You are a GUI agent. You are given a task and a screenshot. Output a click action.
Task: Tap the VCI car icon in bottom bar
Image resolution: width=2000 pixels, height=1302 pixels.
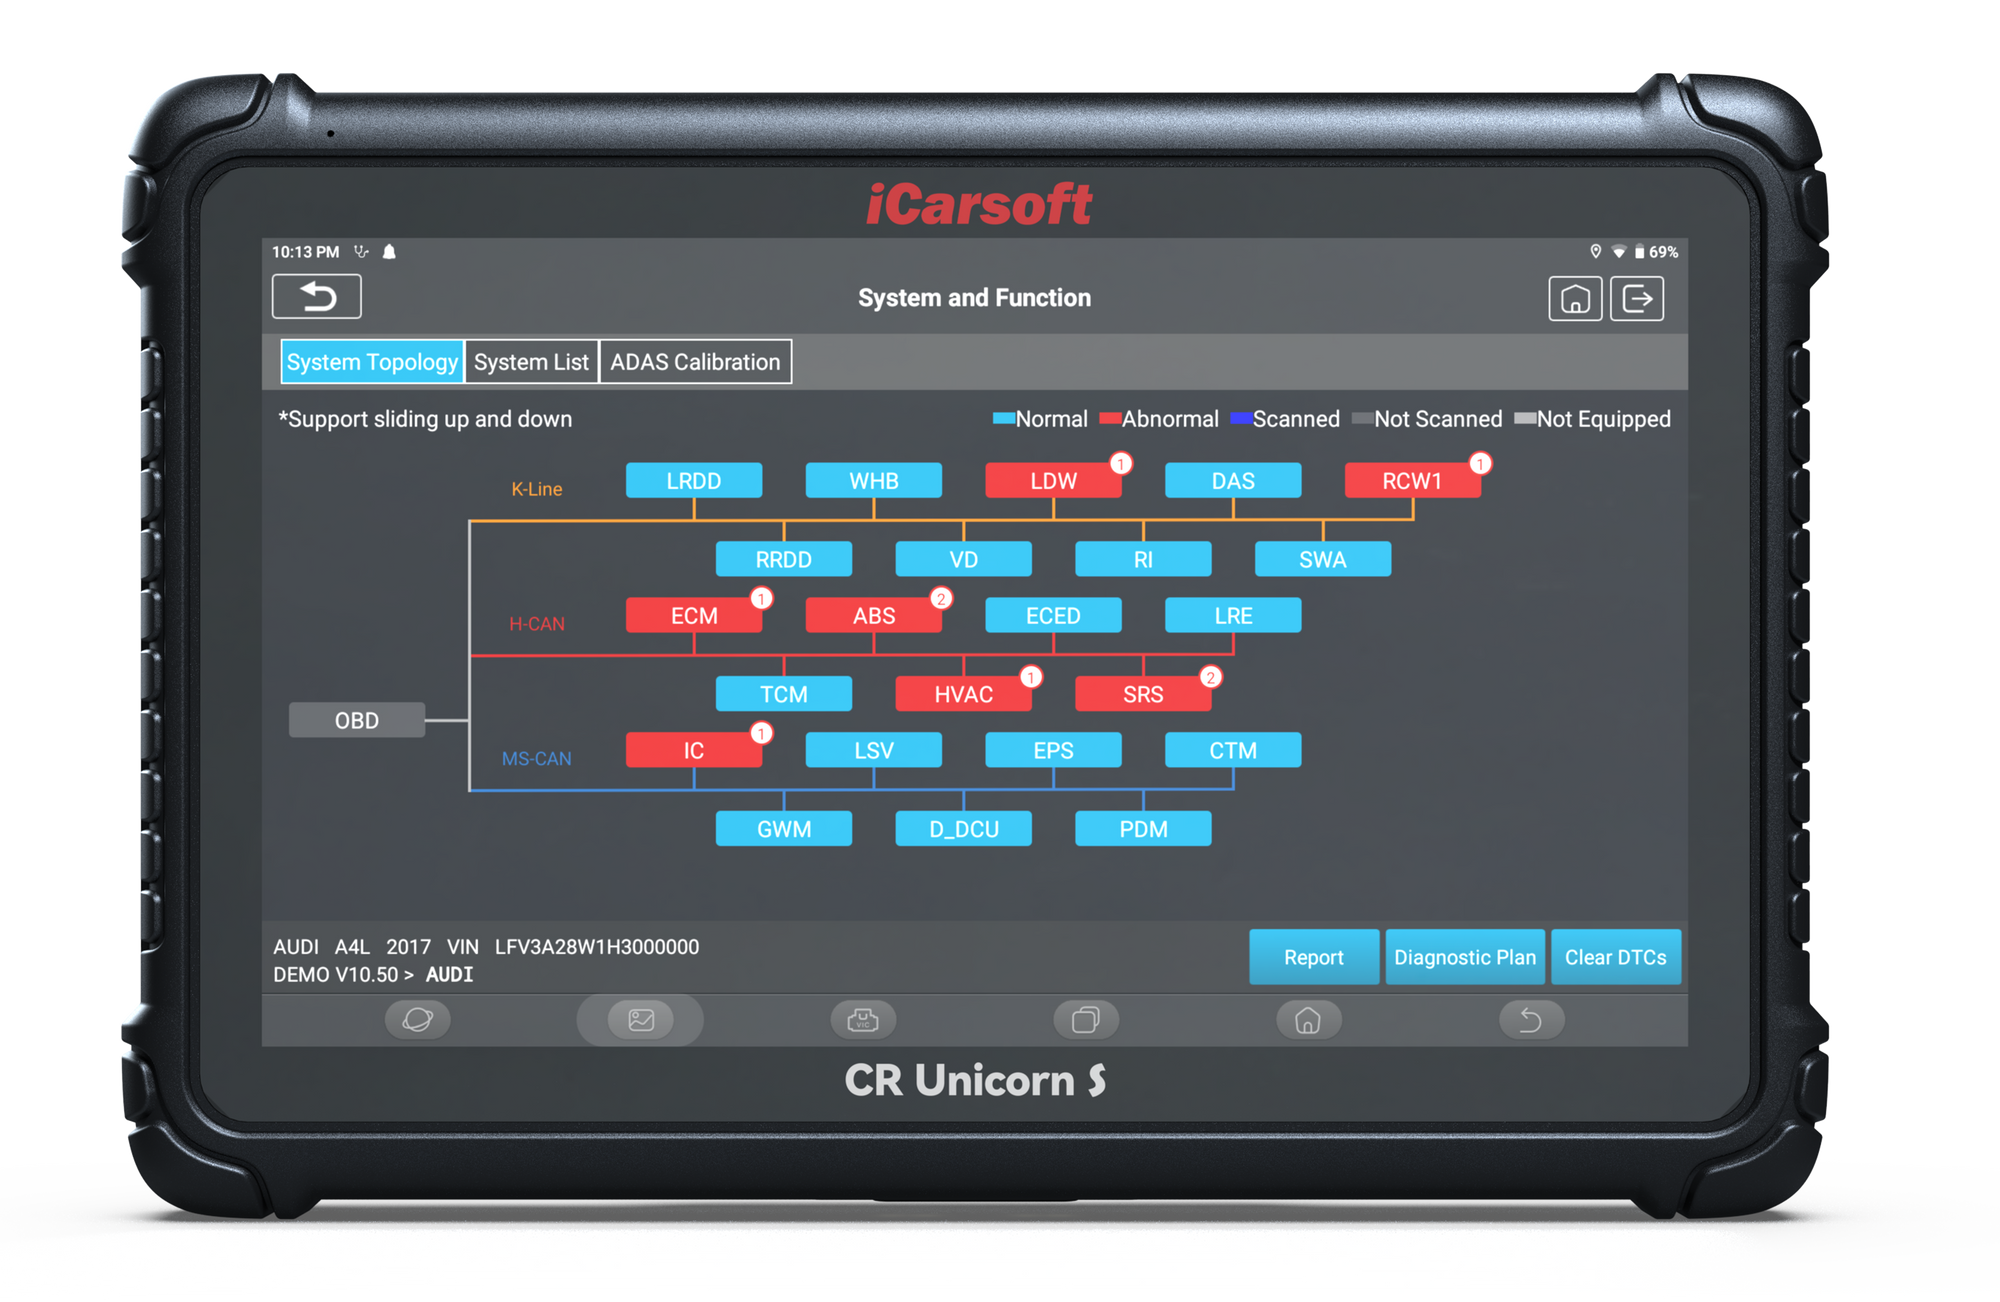pyautogui.click(x=863, y=1020)
